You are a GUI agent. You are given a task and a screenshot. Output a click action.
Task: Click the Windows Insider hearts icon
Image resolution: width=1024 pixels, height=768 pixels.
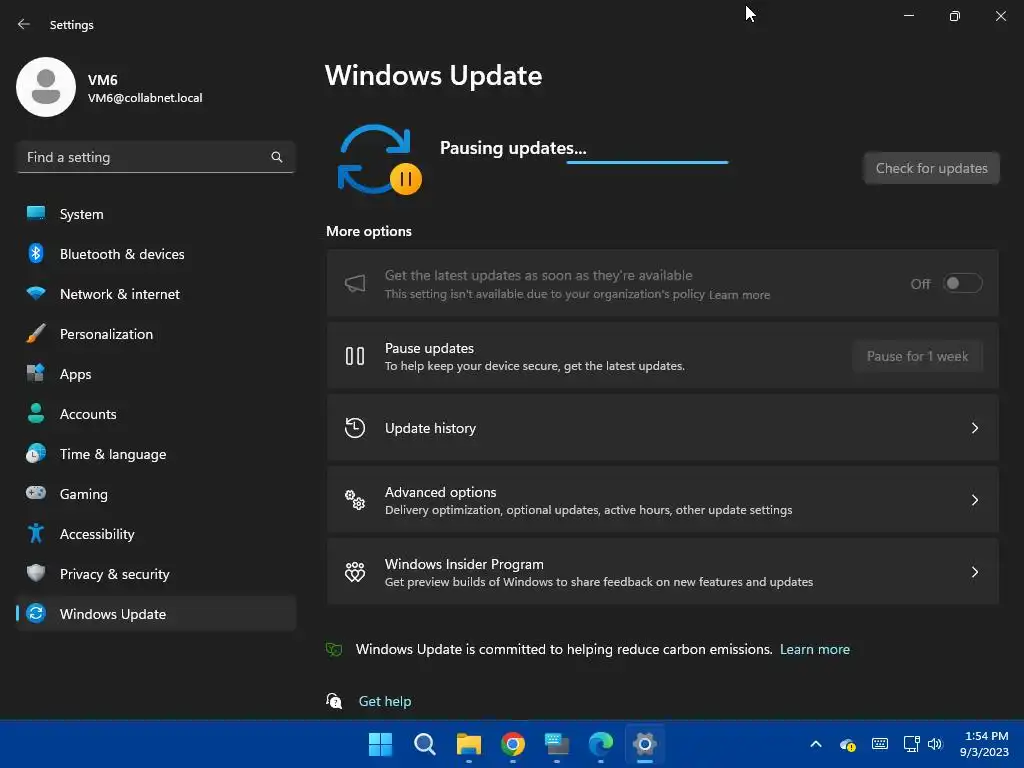coord(355,572)
